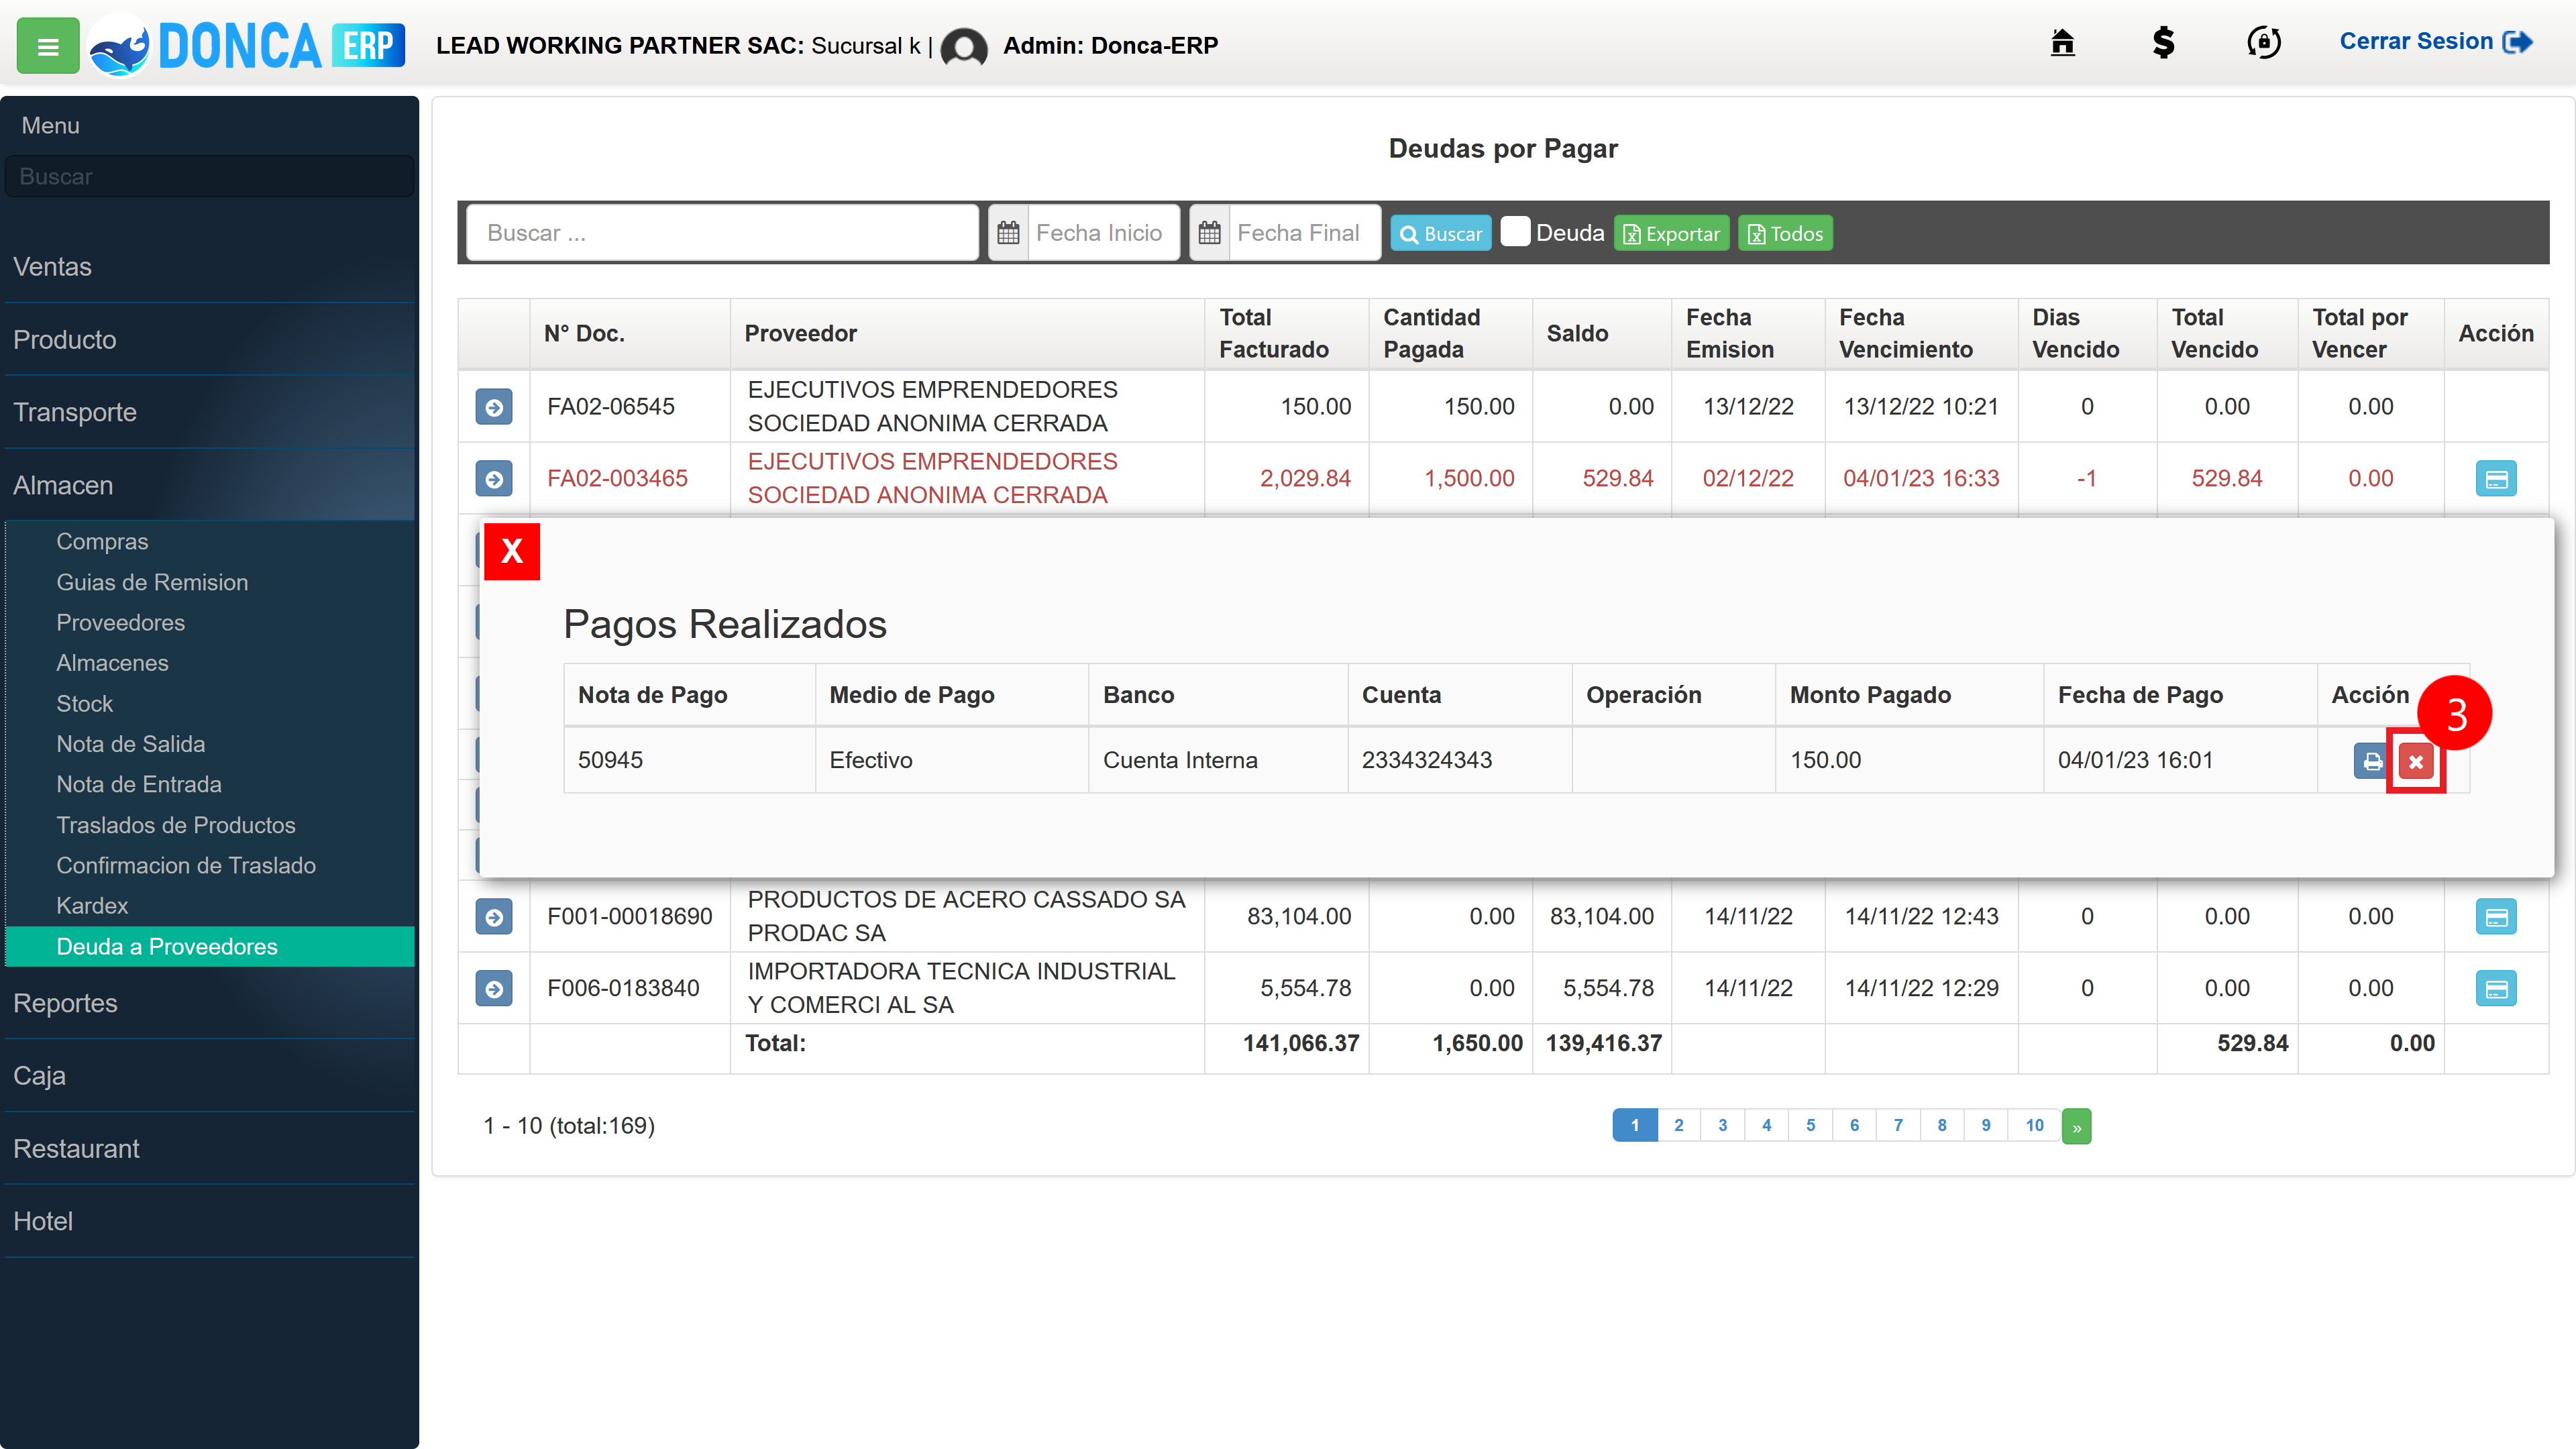Expand row F006-0183840 arrow icon
The height and width of the screenshot is (1449, 2576).
(494, 989)
